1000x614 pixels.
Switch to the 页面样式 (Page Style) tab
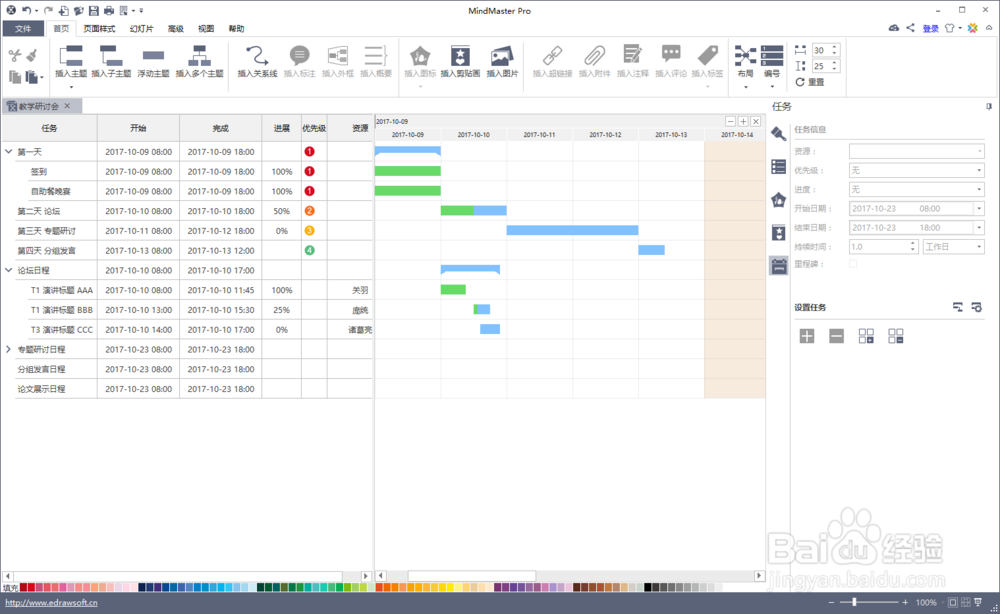click(x=99, y=29)
